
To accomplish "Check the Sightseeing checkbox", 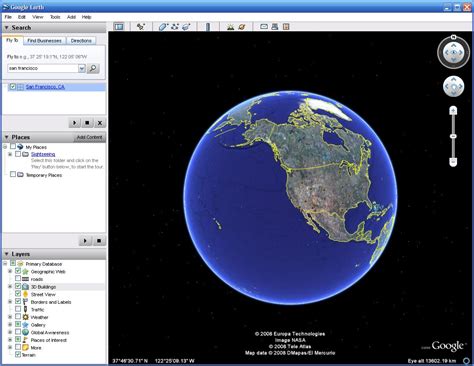I will click(x=18, y=154).
